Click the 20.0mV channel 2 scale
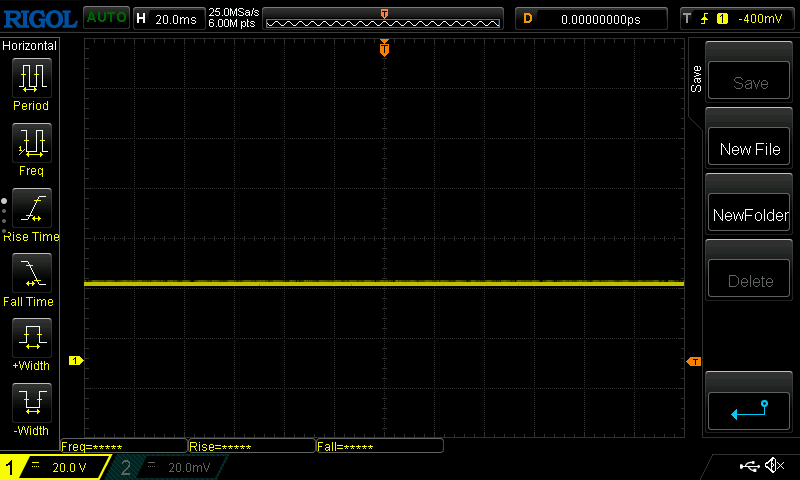The width and height of the screenshot is (800, 480). click(x=189, y=468)
